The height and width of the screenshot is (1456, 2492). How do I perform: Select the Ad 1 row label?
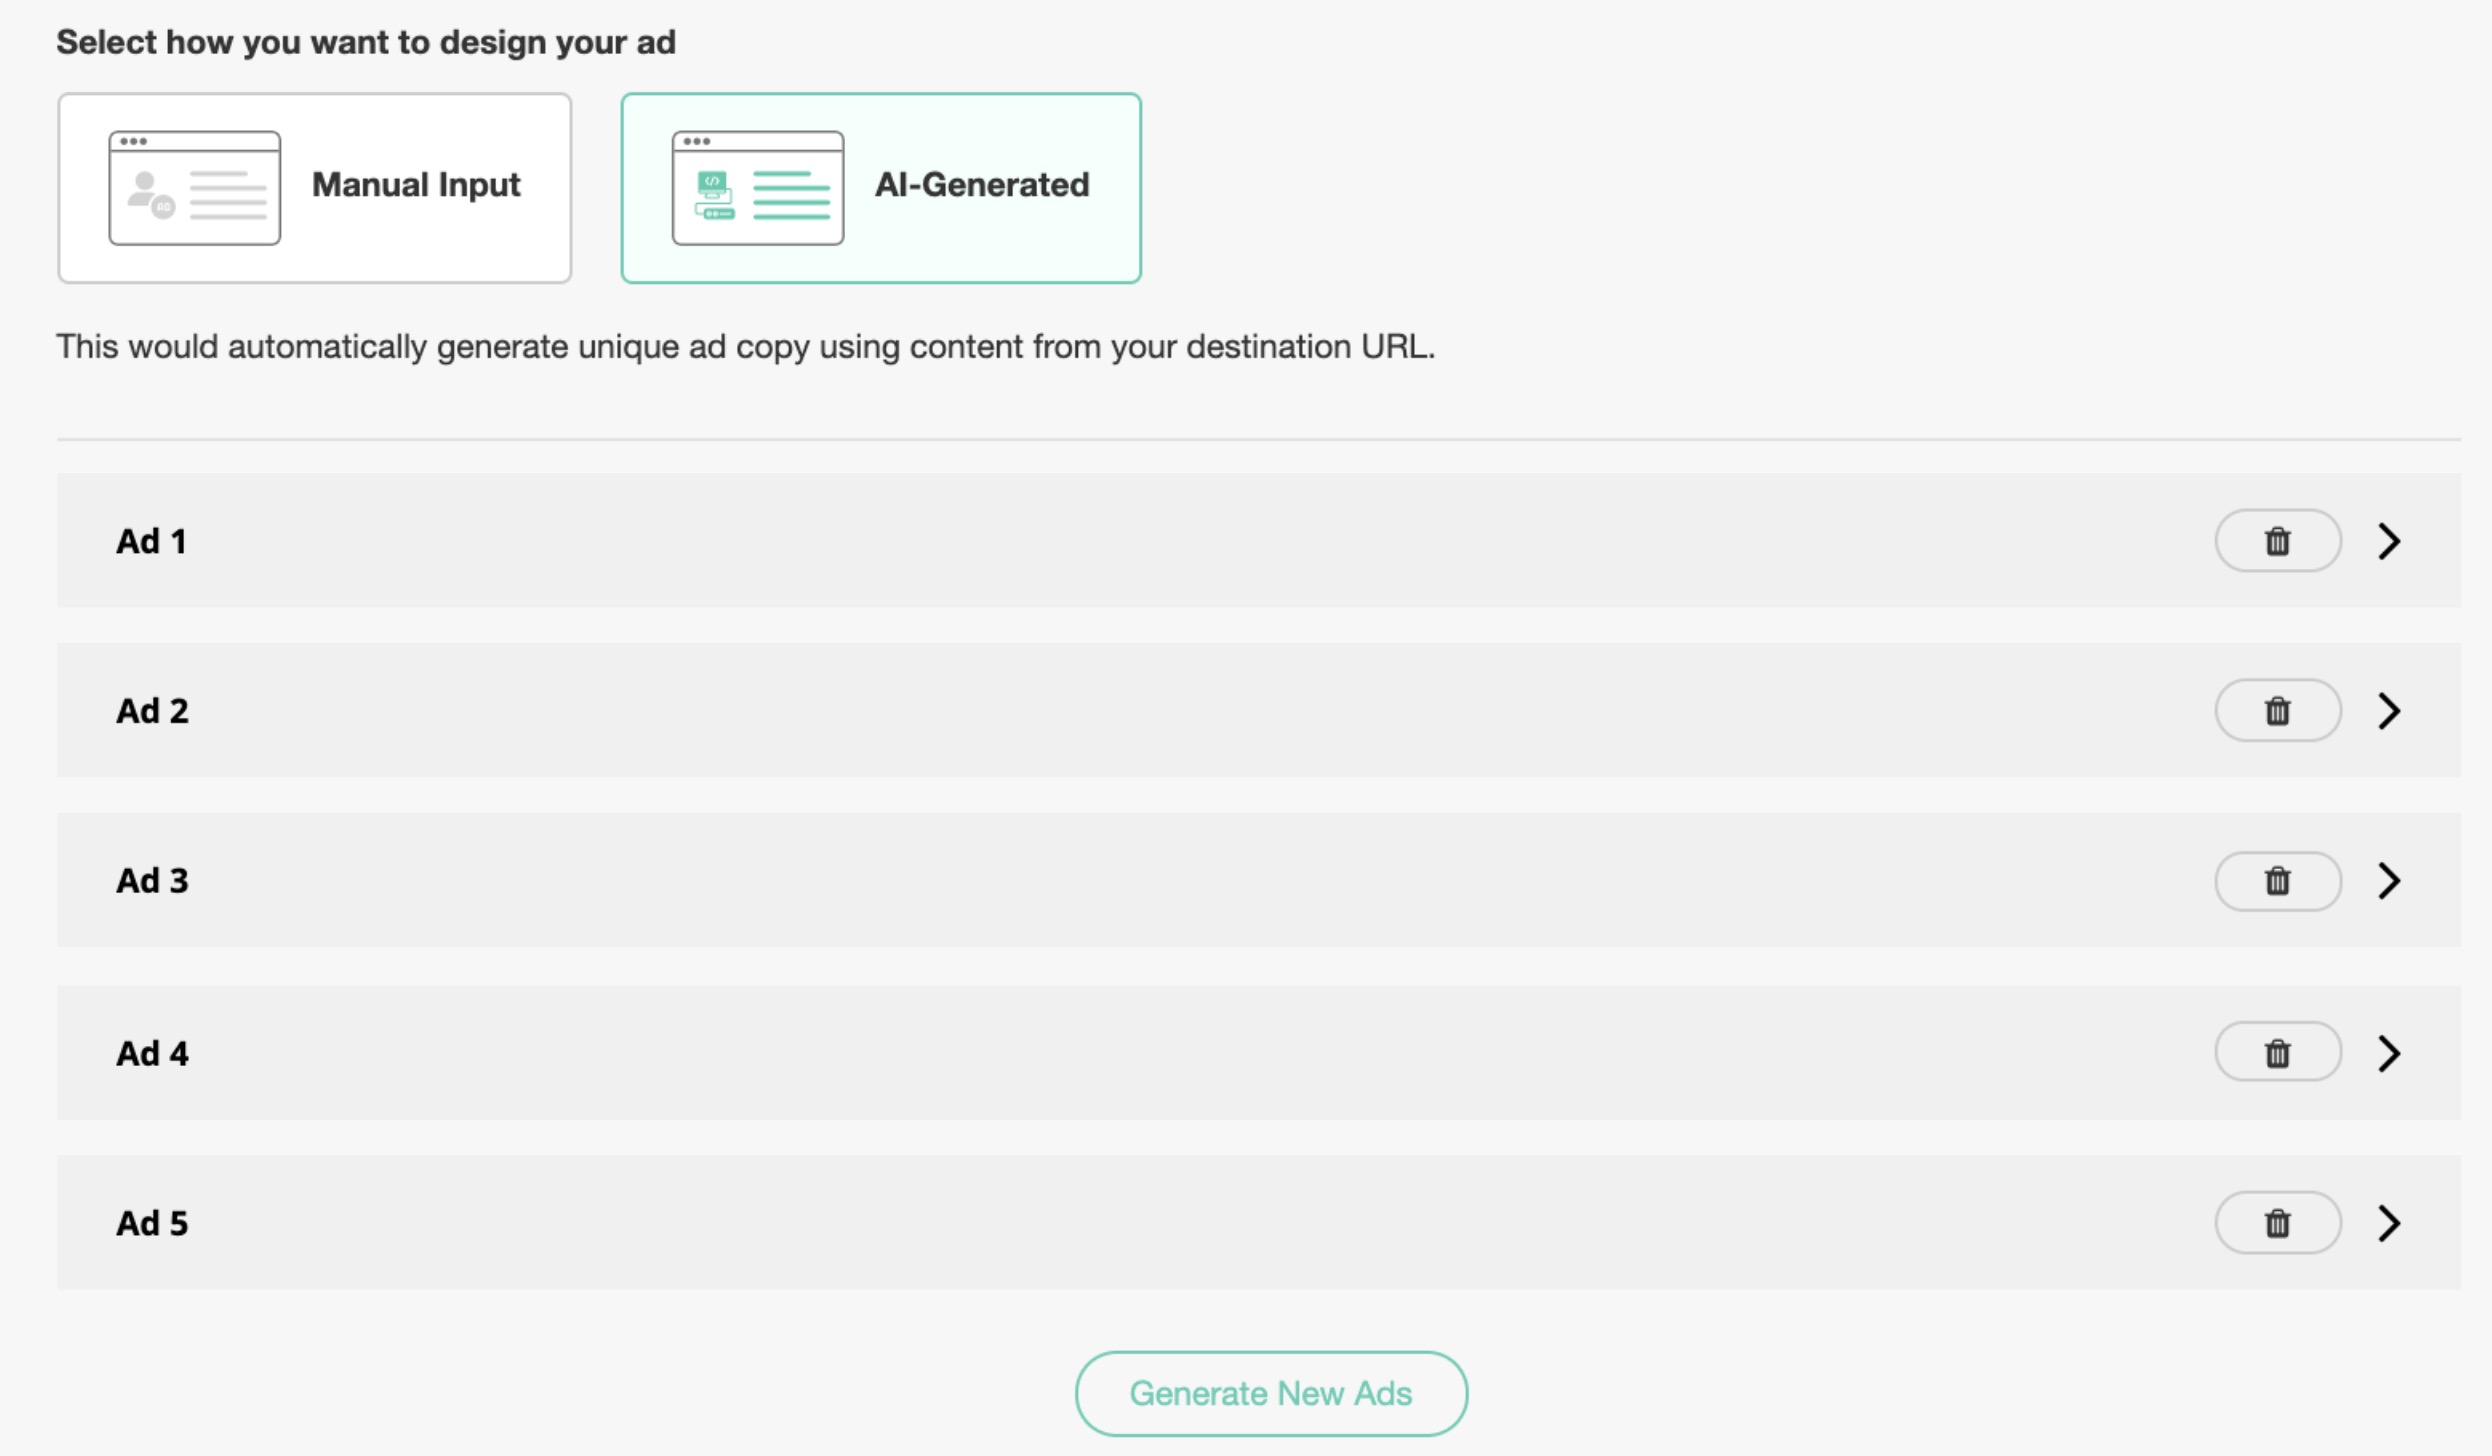pyautogui.click(x=151, y=541)
